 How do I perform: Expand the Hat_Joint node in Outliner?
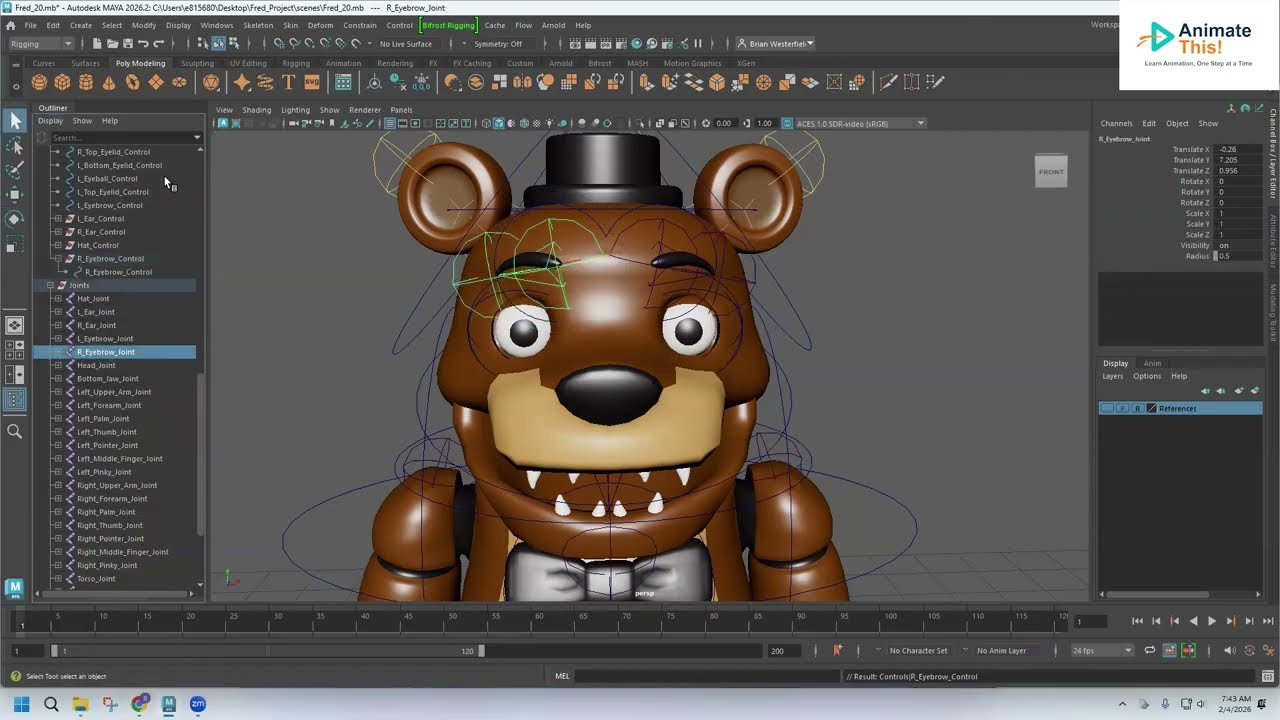click(x=57, y=299)
